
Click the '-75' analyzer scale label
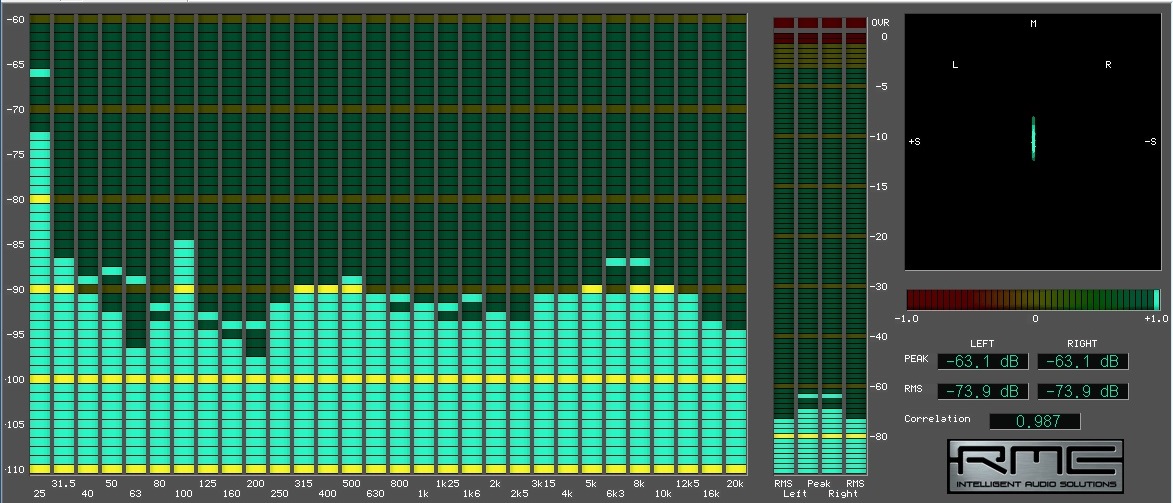click(x=16, y=154)
